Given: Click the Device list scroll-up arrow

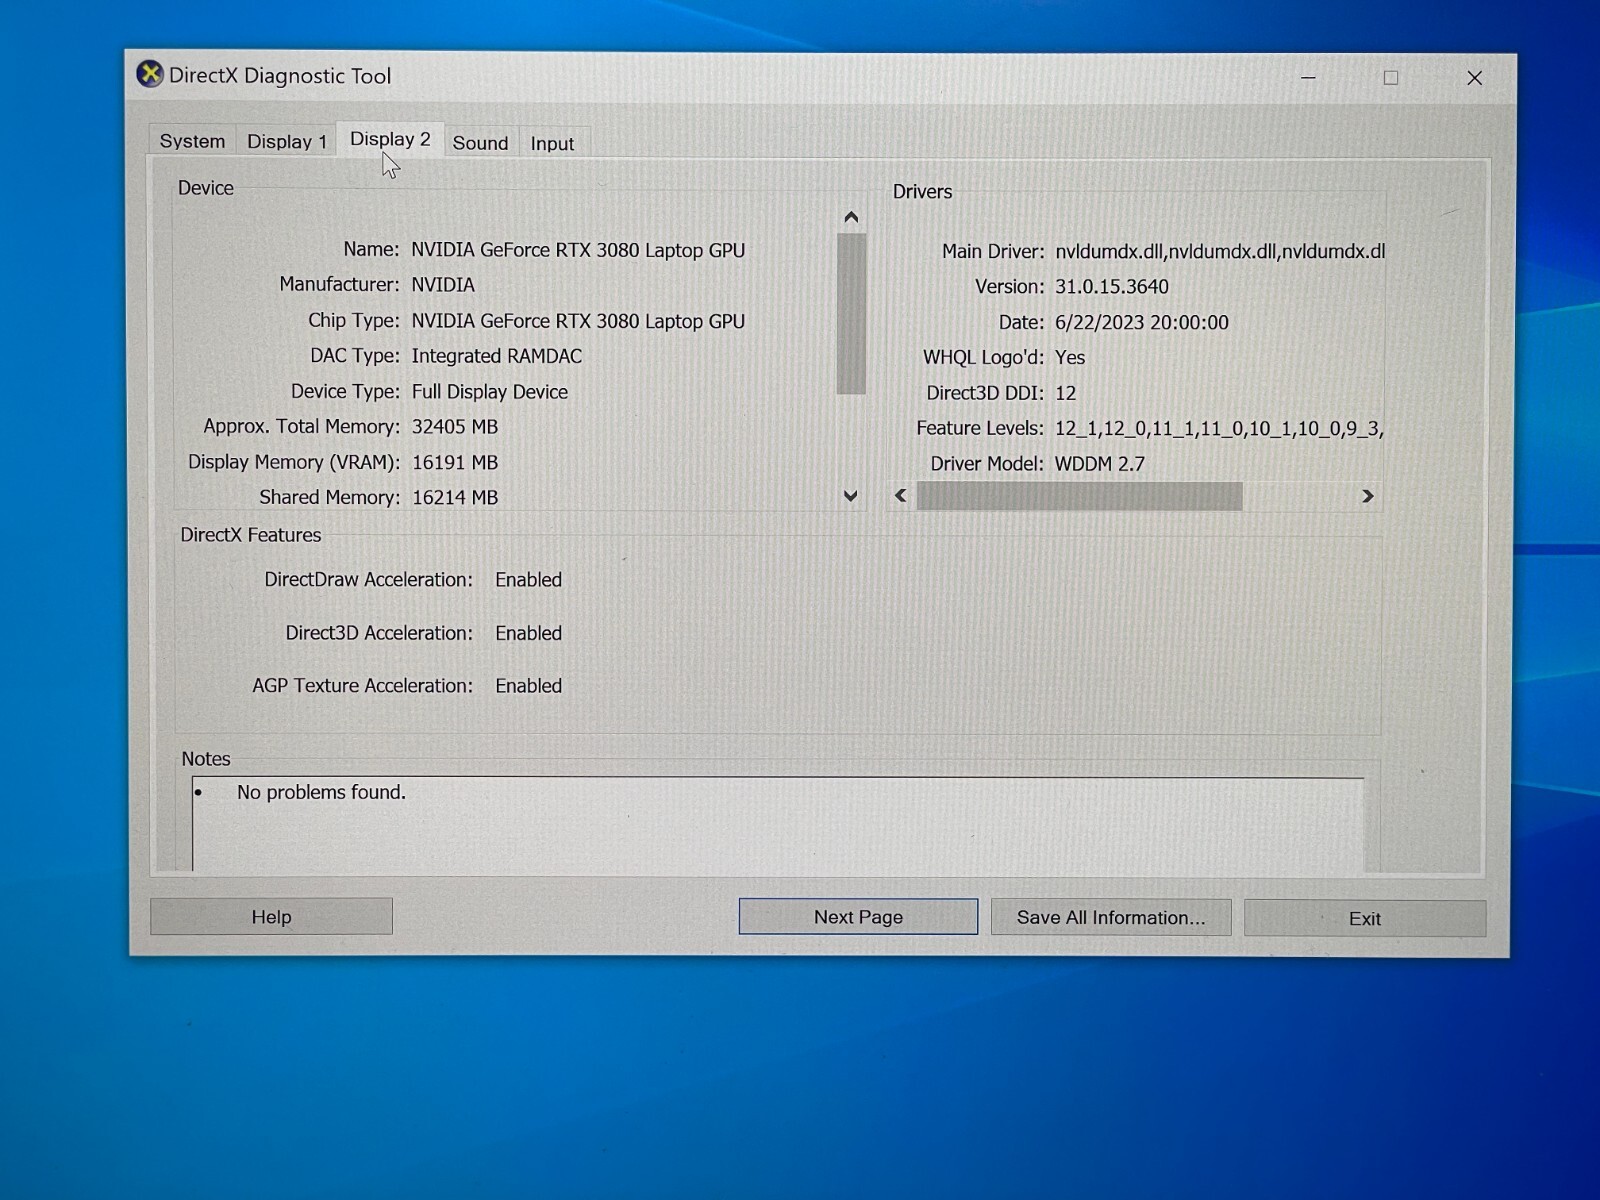Looking at the screenshot, I should pyautogui.click(x=851, y=217).
